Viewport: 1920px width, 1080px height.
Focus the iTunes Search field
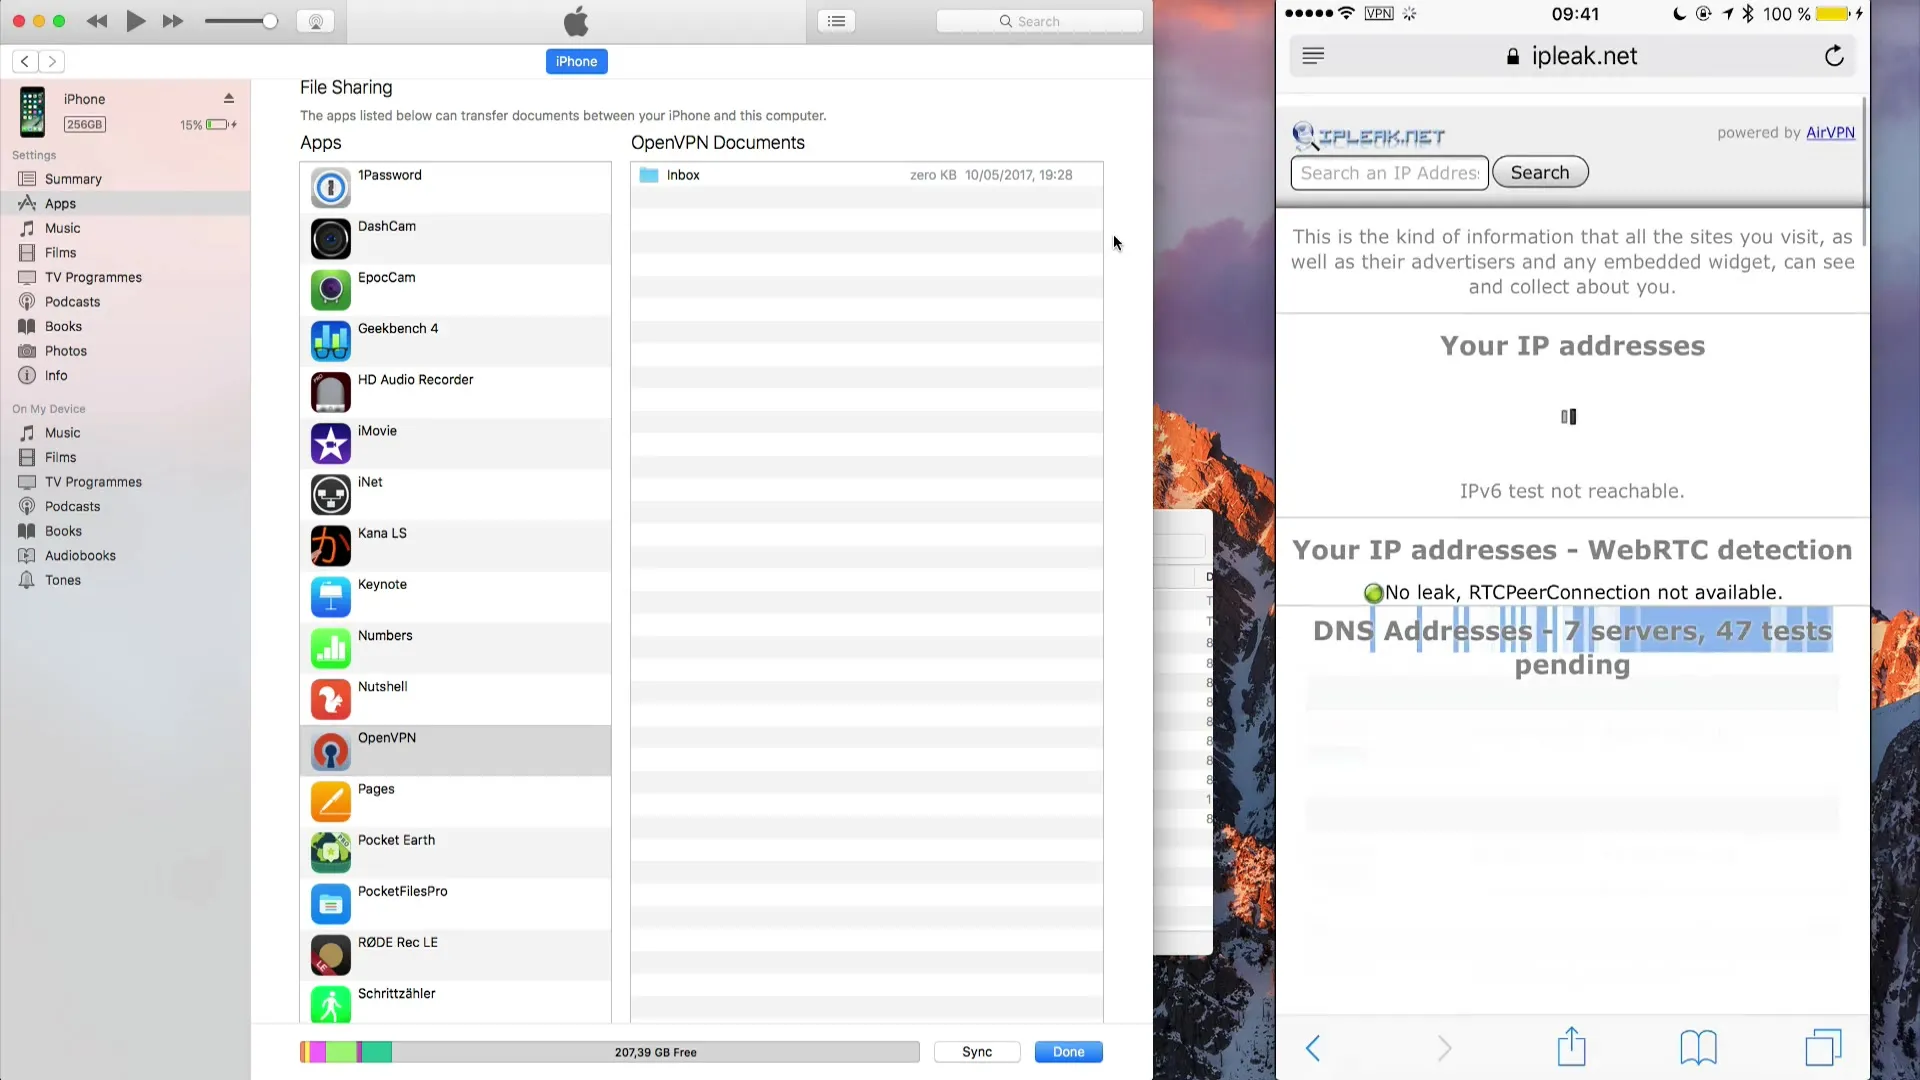tap(1039, 21)
